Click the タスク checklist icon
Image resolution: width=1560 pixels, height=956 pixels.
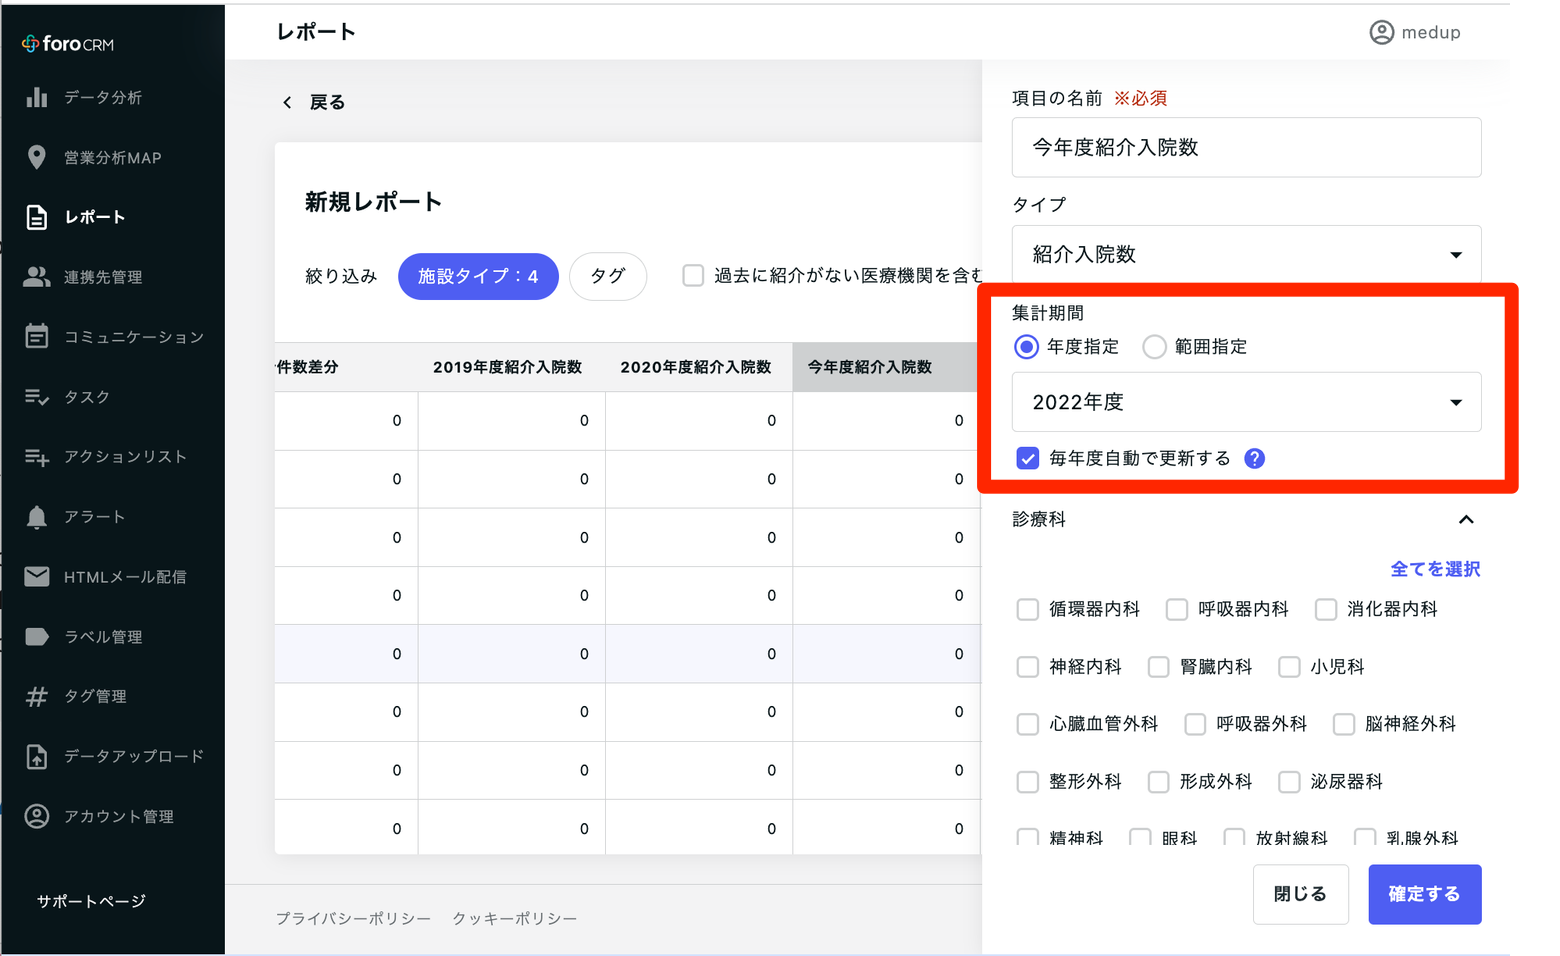coord(37,397)
